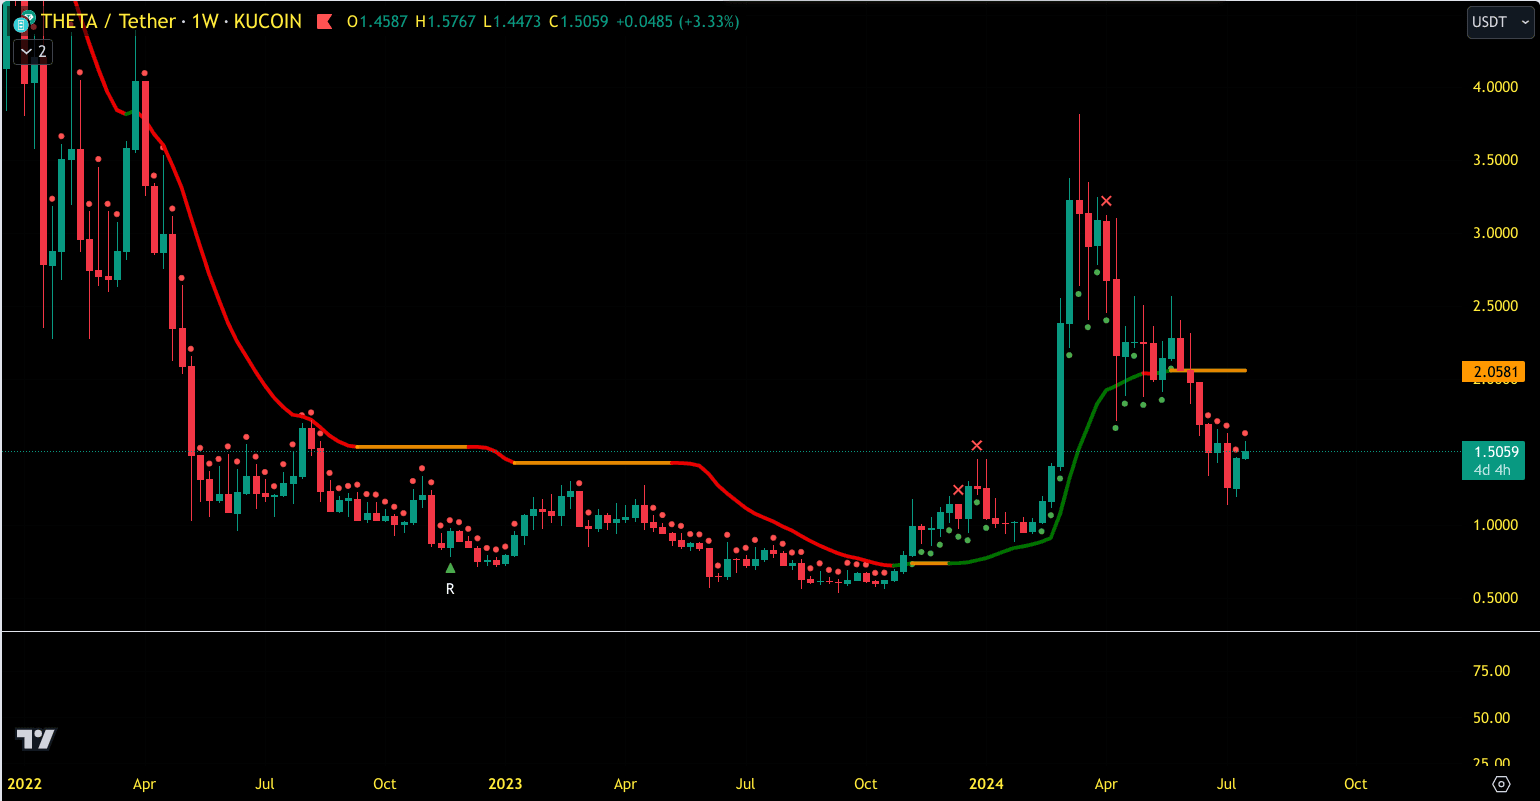Screen dimensions: 1540x801
Task: Click the change value +0.0485 (+3.33%)
Action: (677, 21)
